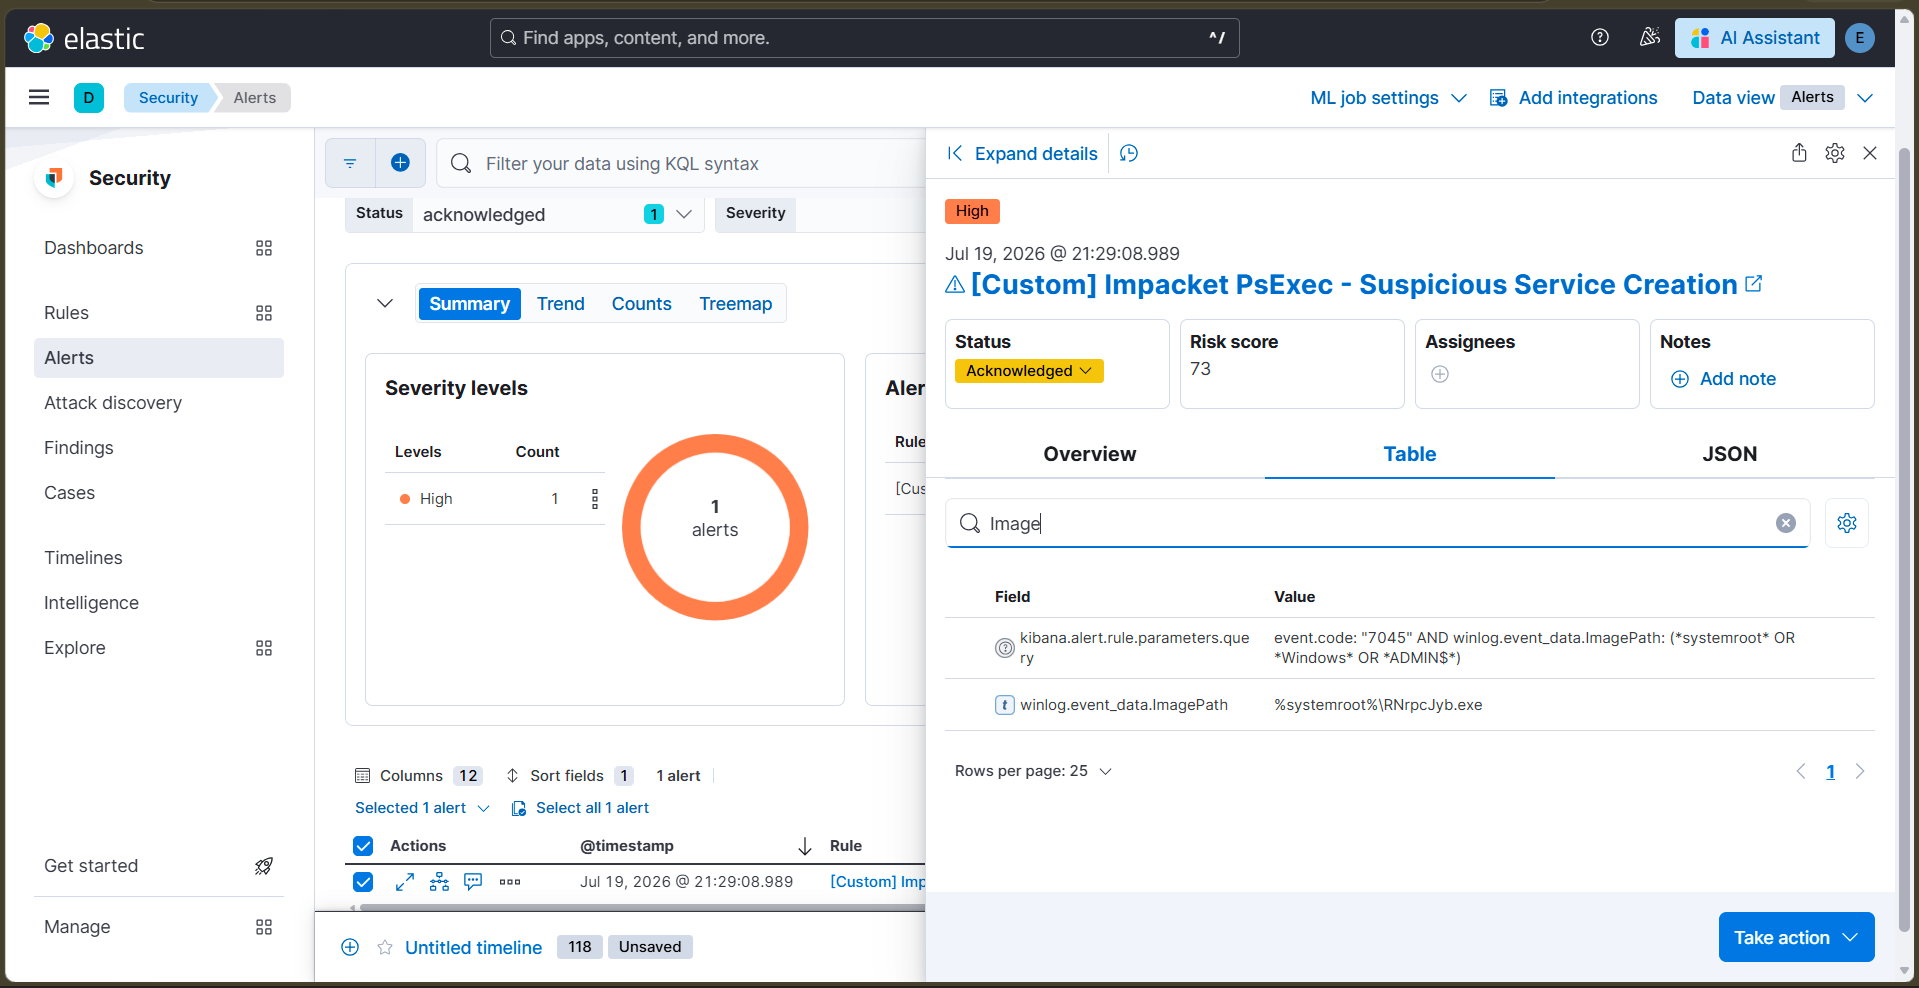Open the Acknowledged status dropdown
Screen dimensions: 1919x988
click(x=1029, y=371)
